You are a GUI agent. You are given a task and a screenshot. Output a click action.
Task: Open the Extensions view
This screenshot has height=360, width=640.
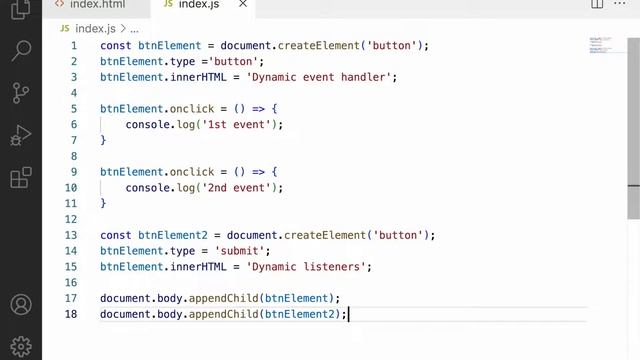click(x=21, y=178)
